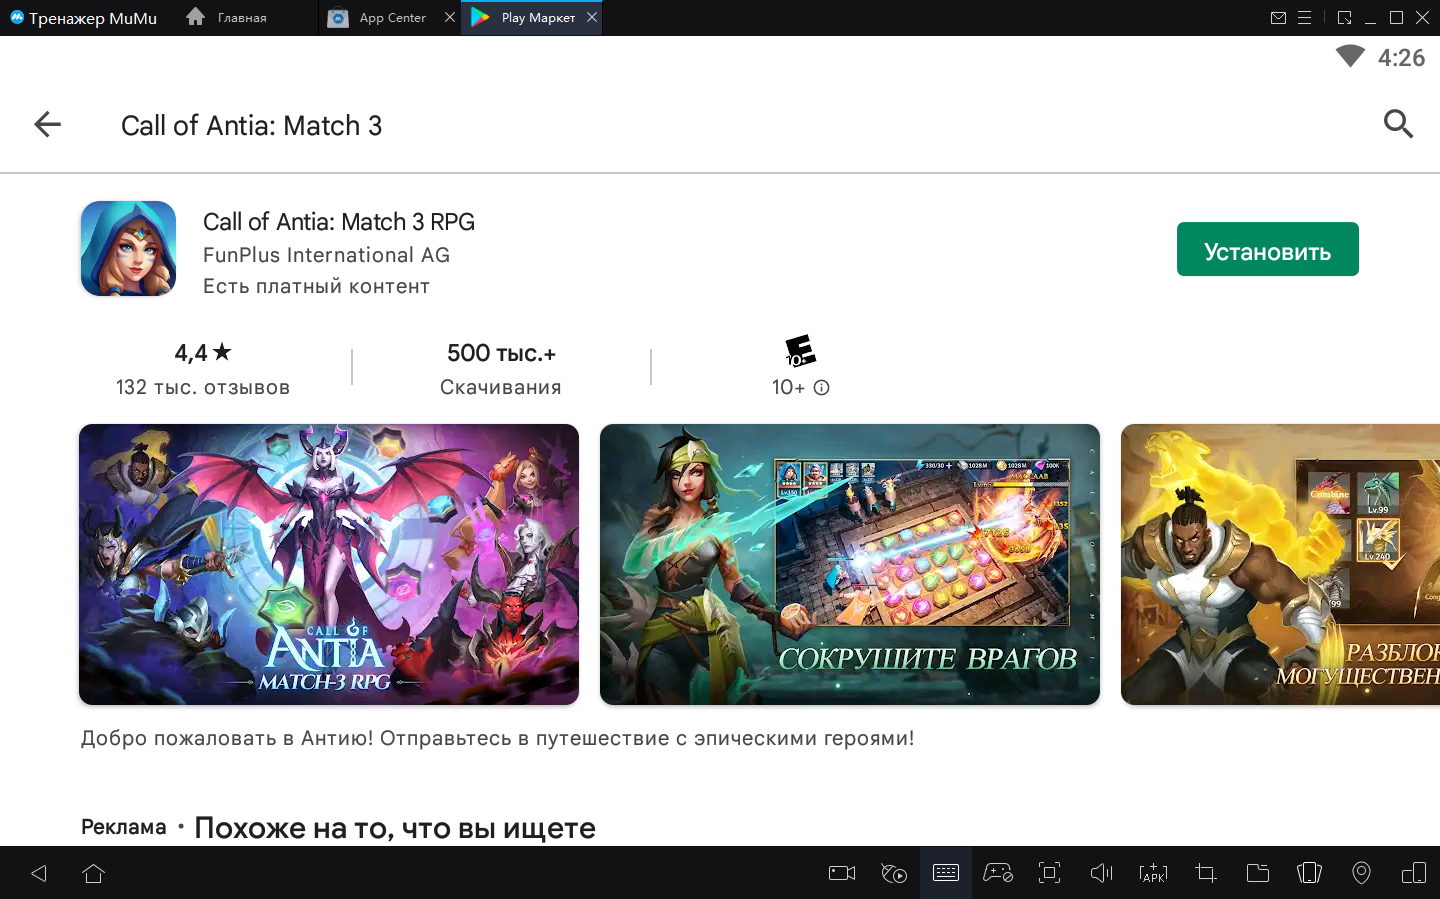Click the shake phone icon in bottom bar
The height and width of the screenshot is (899, 1440).
[1309, 873]
